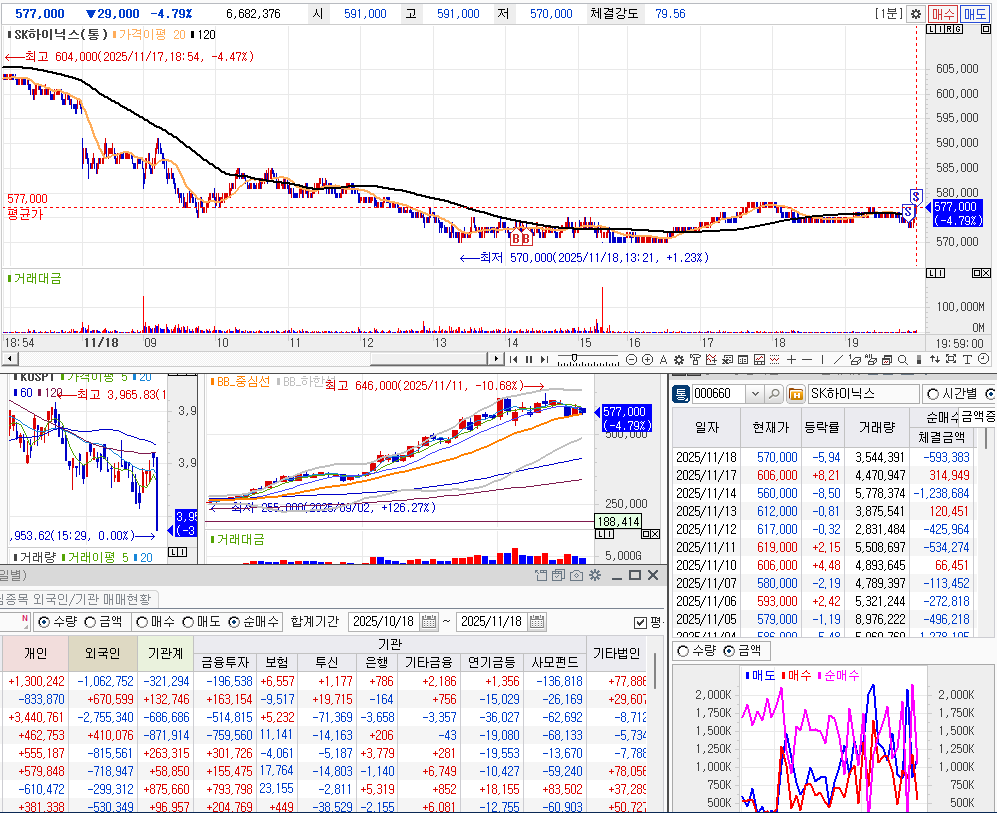Image resolution: width=997 pixels, height=813 pixels.
Task: Click the main chart horizontal scrollbar thumb
Action: point(429,359)
